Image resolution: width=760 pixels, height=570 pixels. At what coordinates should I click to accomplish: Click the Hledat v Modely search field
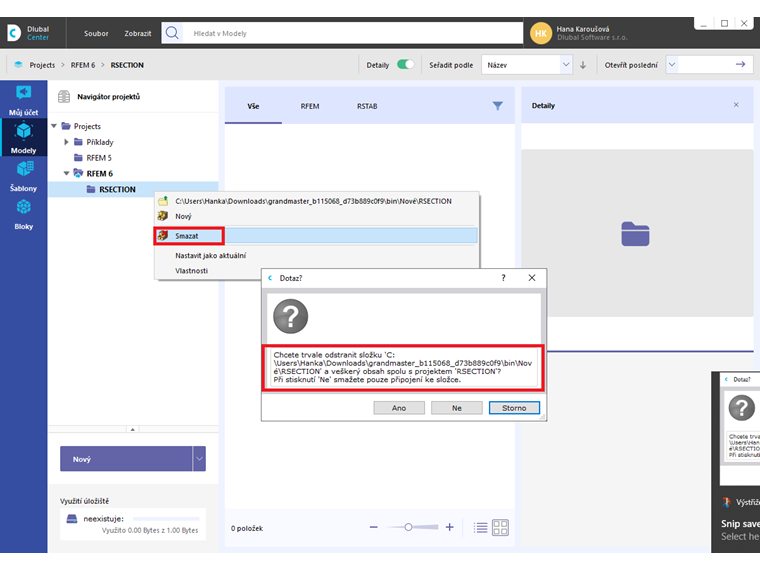point(353,33)
